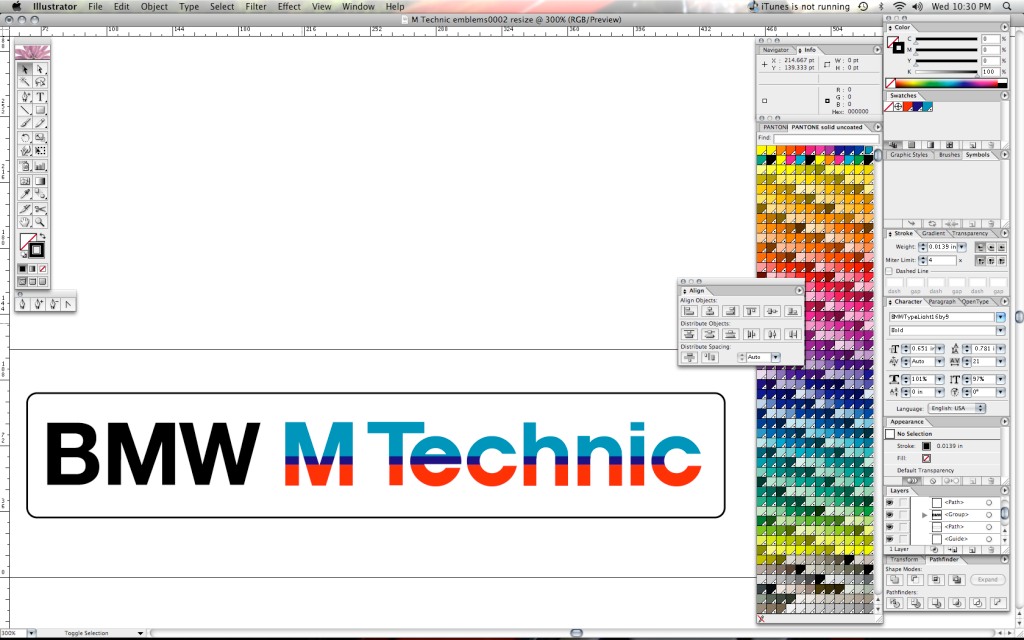The image size is (1024, 640).
Task: Click Add Anchor Point tool in pen tearoff
Action: [38, 304]
